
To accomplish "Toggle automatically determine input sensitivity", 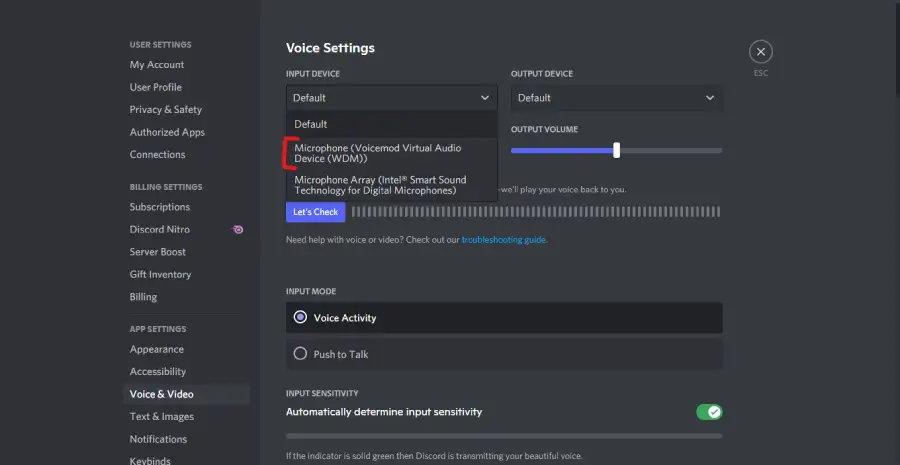I will [709, 412].
